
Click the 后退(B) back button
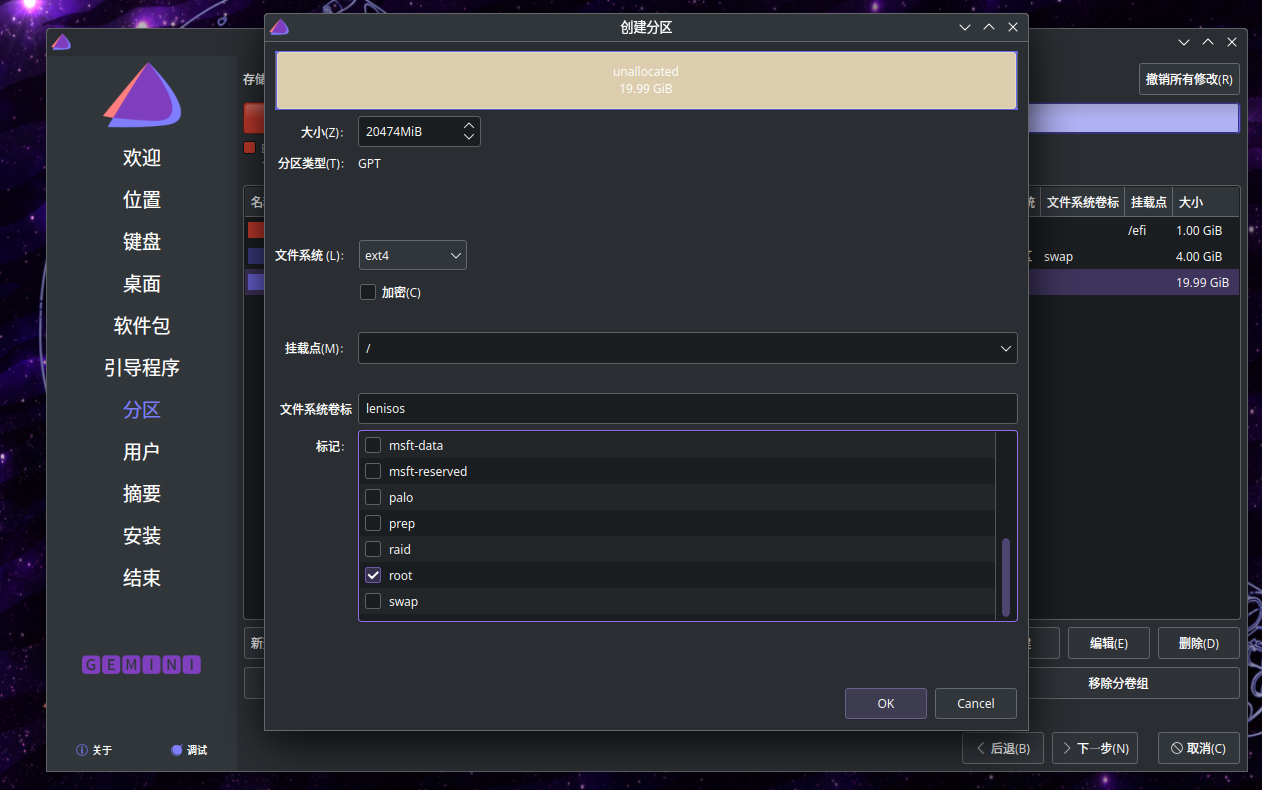coord(1003,748)
